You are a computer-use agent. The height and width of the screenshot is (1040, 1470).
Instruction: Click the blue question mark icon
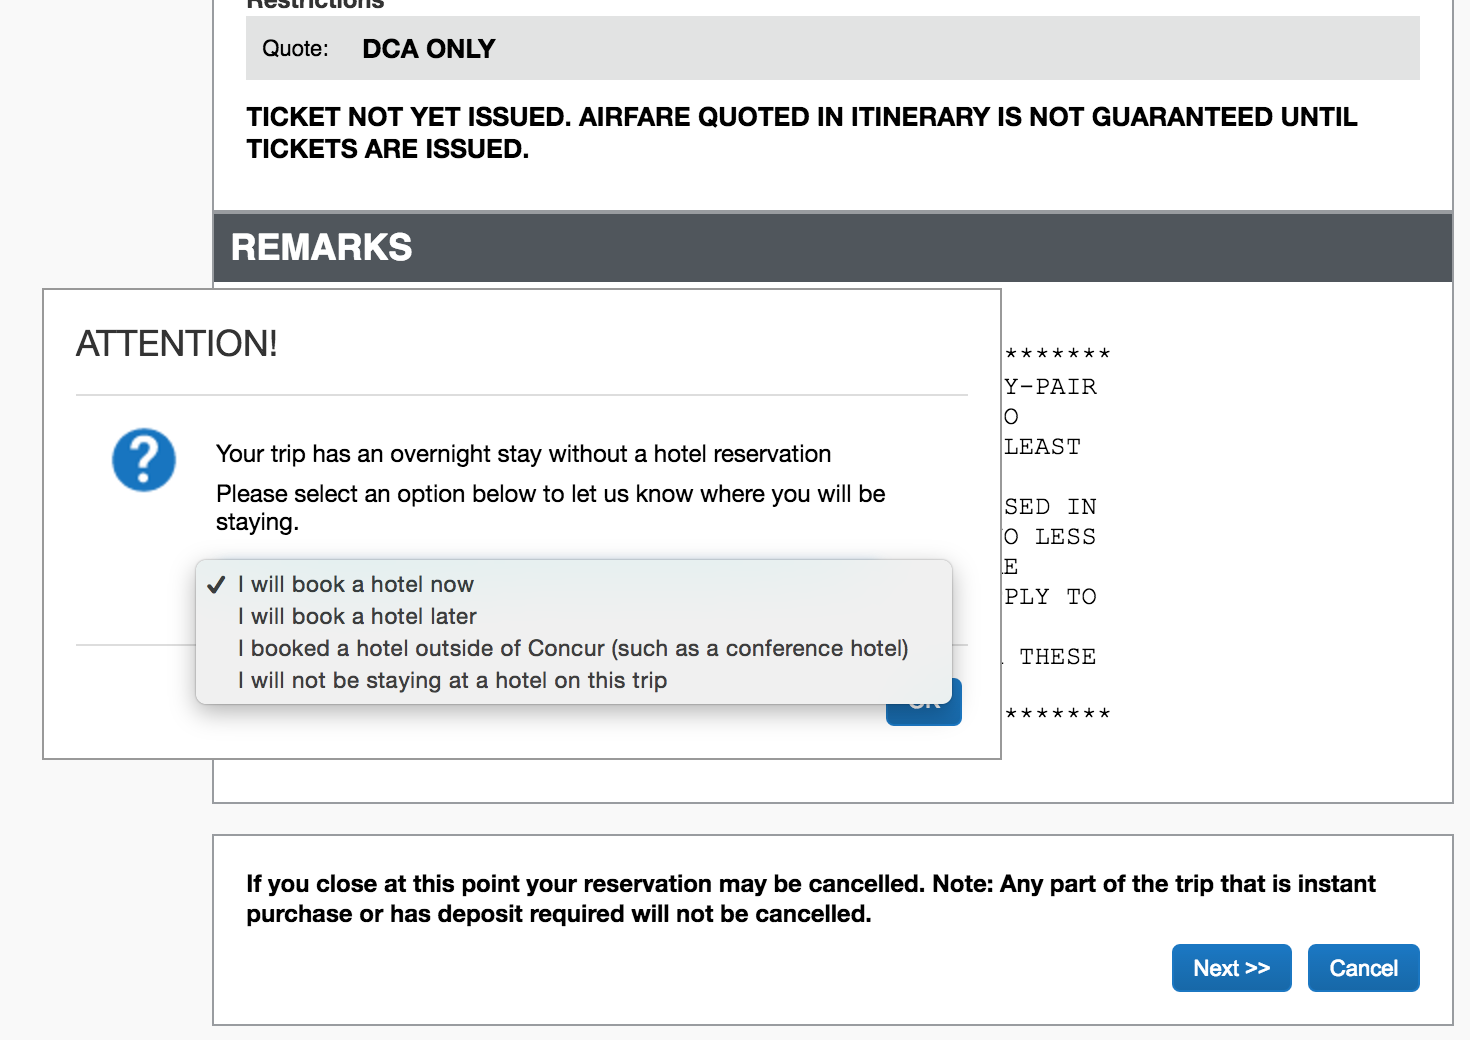tap(144, 460)
